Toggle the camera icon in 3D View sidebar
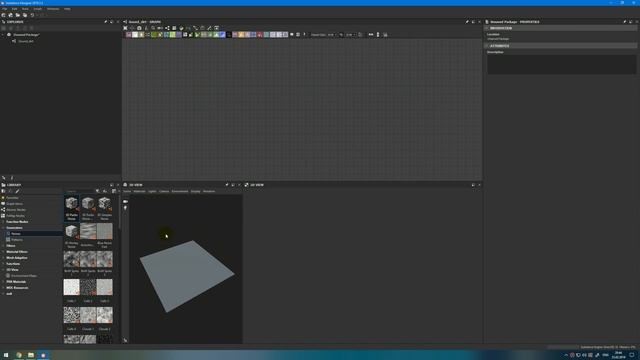 [125, 202]
